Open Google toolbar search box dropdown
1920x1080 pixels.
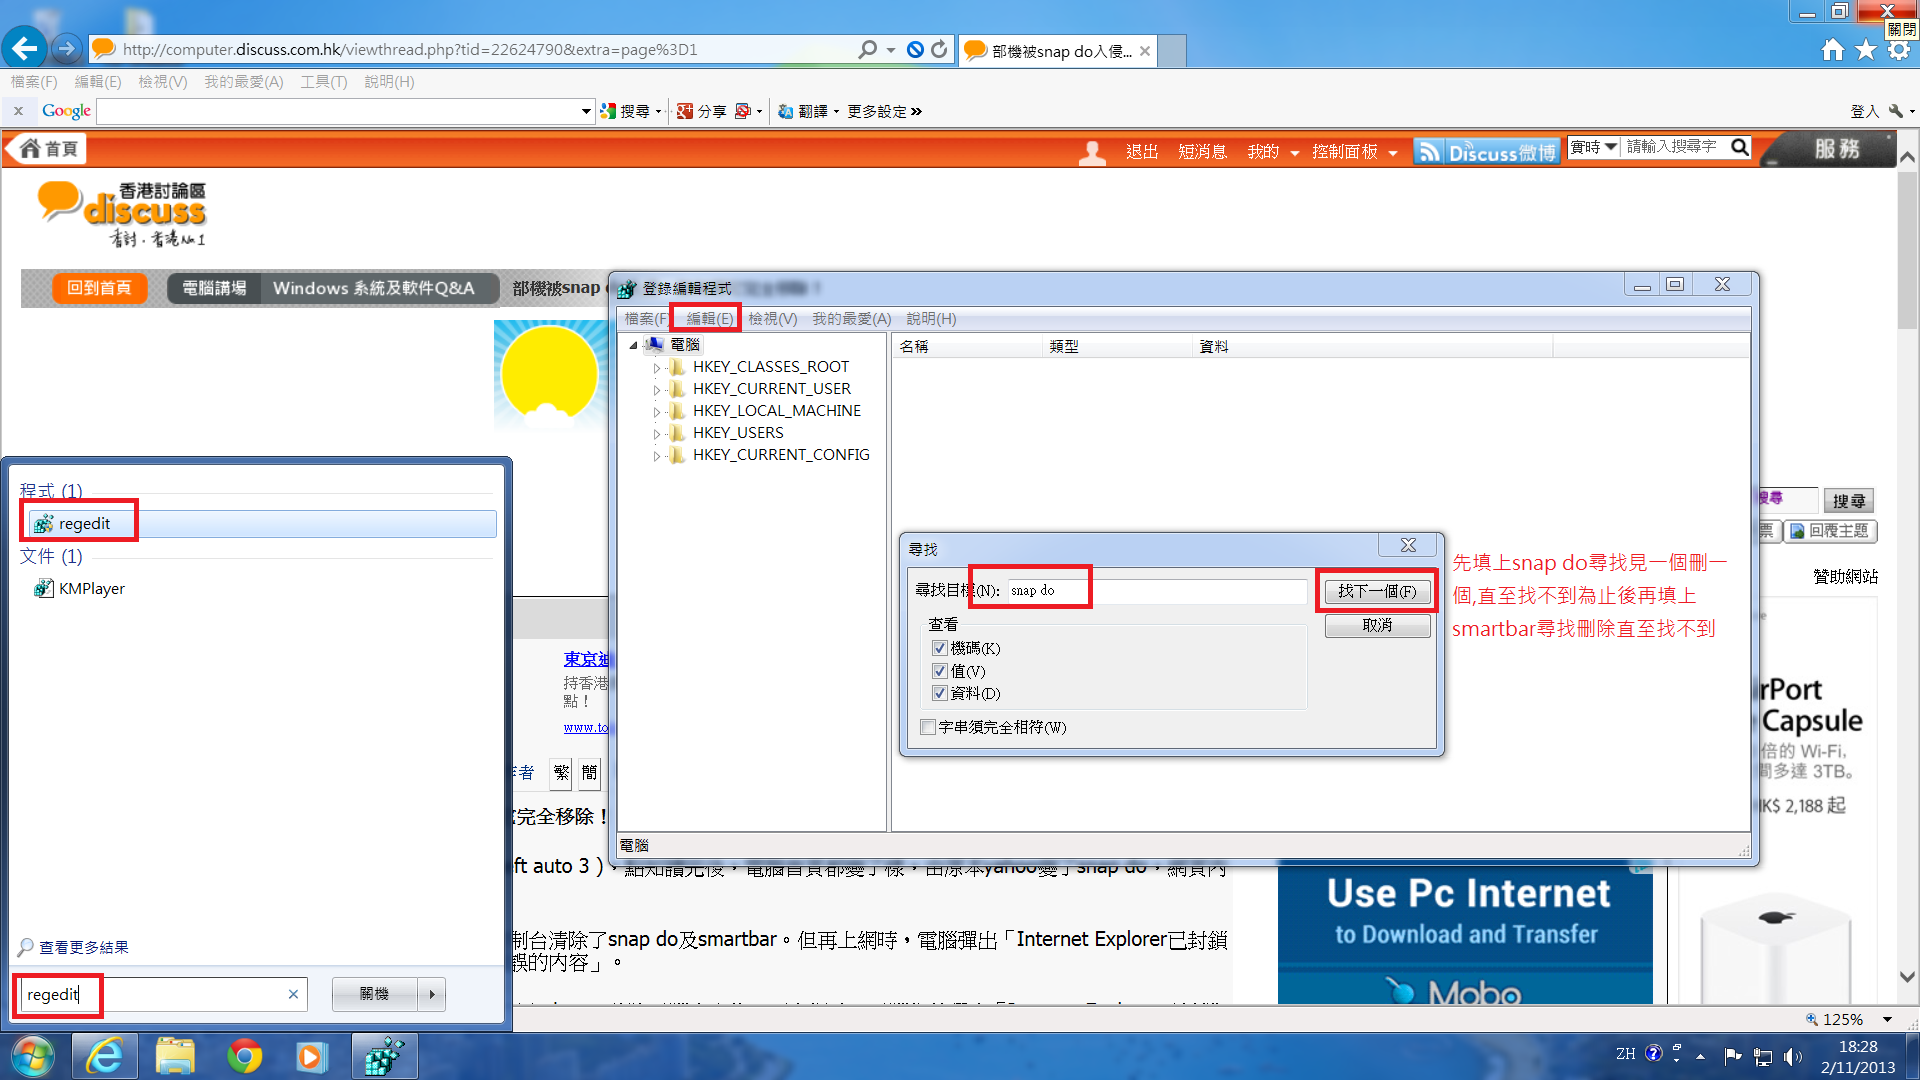click(x=586, y=111)
